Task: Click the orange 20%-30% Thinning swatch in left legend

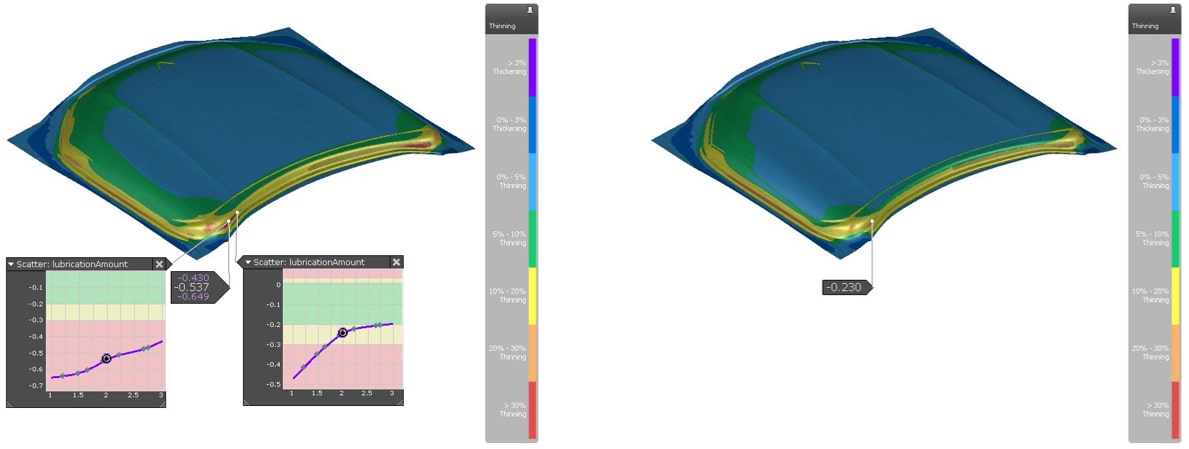Action: tap(532, 353)
